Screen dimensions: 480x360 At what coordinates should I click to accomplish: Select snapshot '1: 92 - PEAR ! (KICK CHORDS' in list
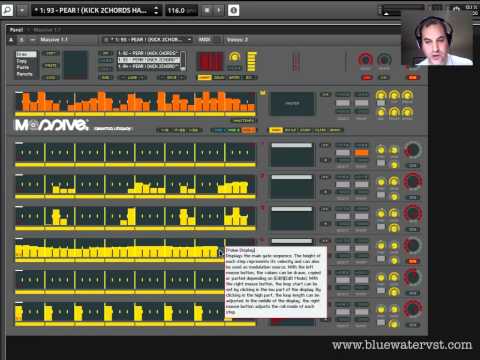[x=148, y=53]
